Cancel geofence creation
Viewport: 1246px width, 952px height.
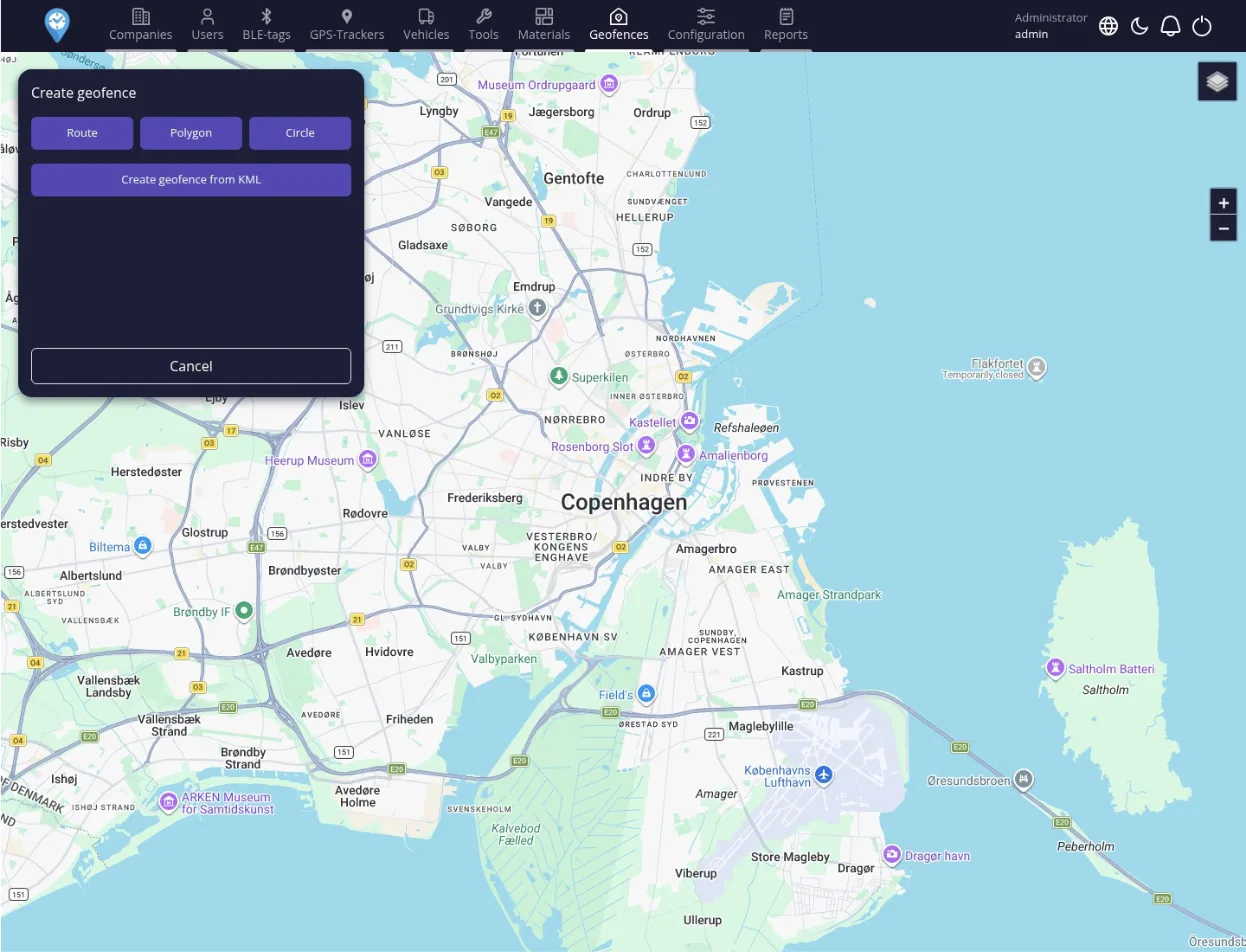click(x=191, y=366)
